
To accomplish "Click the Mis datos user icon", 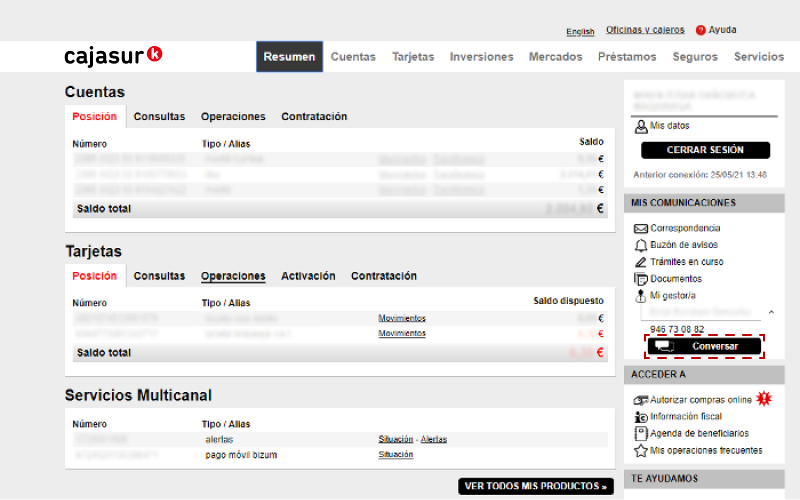I will (x=641, y=126).
